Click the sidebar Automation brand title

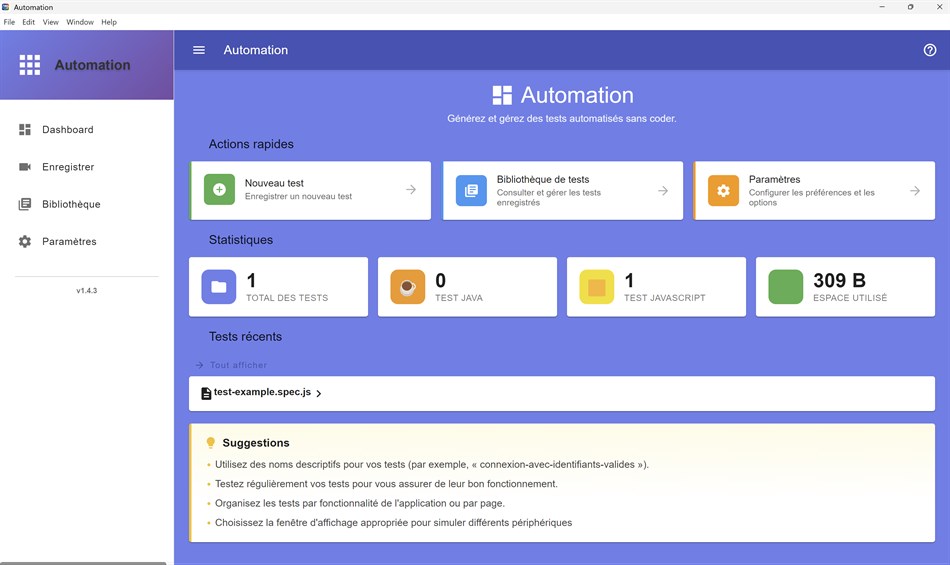[x=92, y=65]
